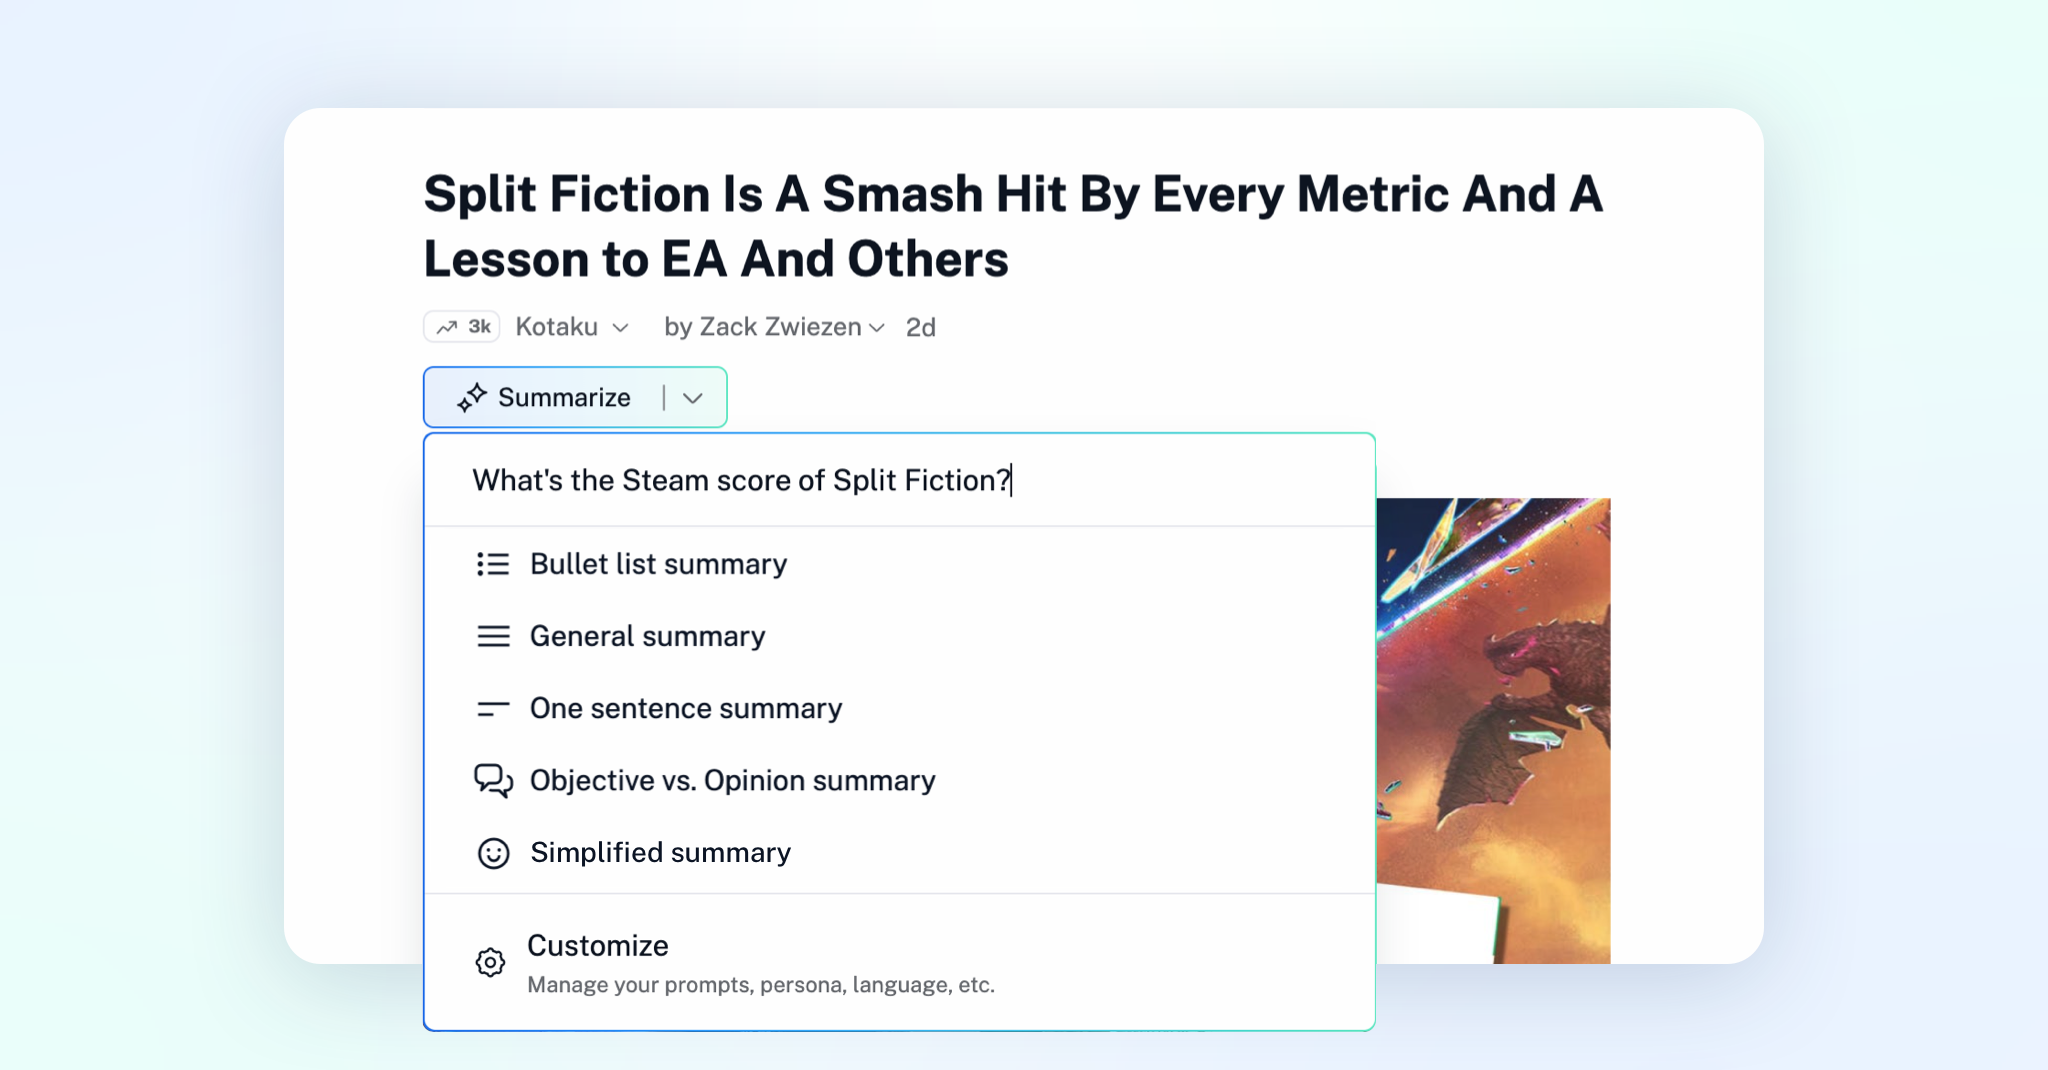Click the One sentence summary icon
The width and height of the screenshot is (2048, 1070).
click(493, 709)
